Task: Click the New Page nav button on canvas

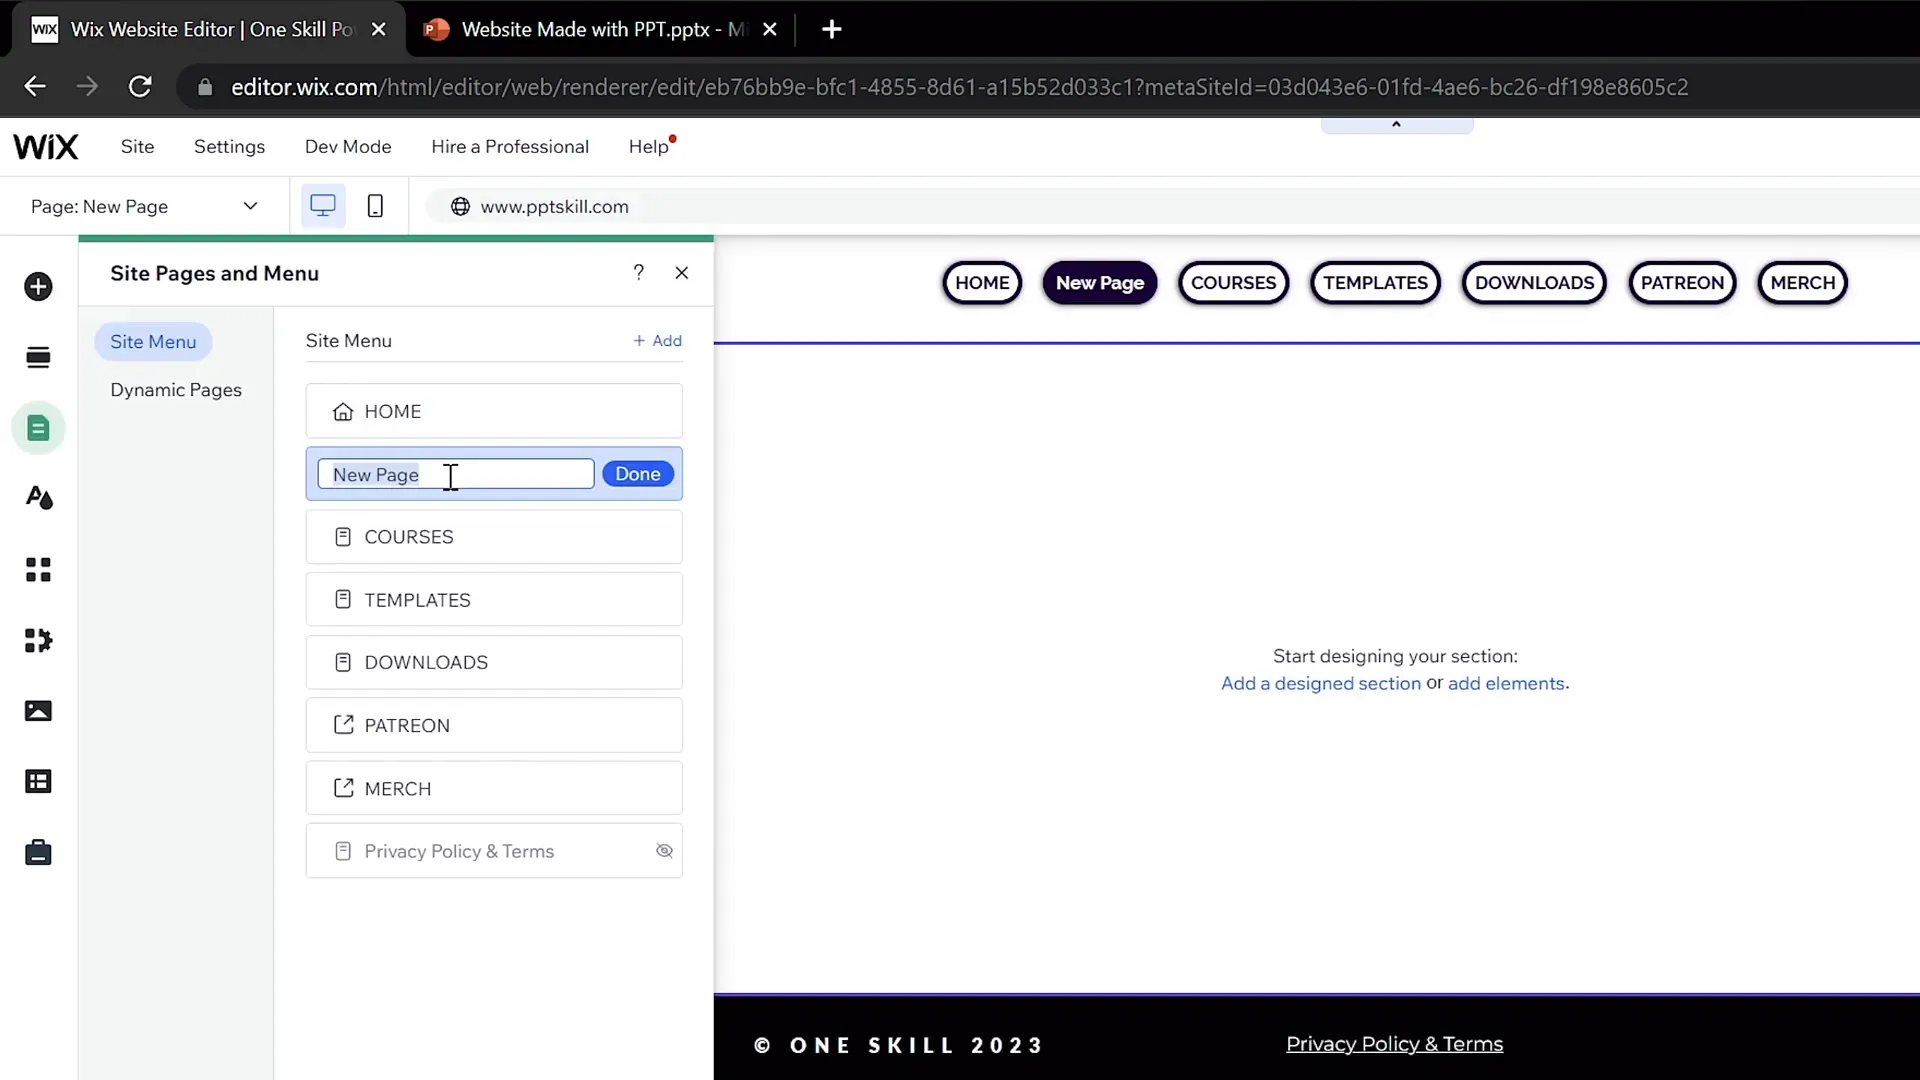Action: pyautogui.click(x=1100, y=283)
